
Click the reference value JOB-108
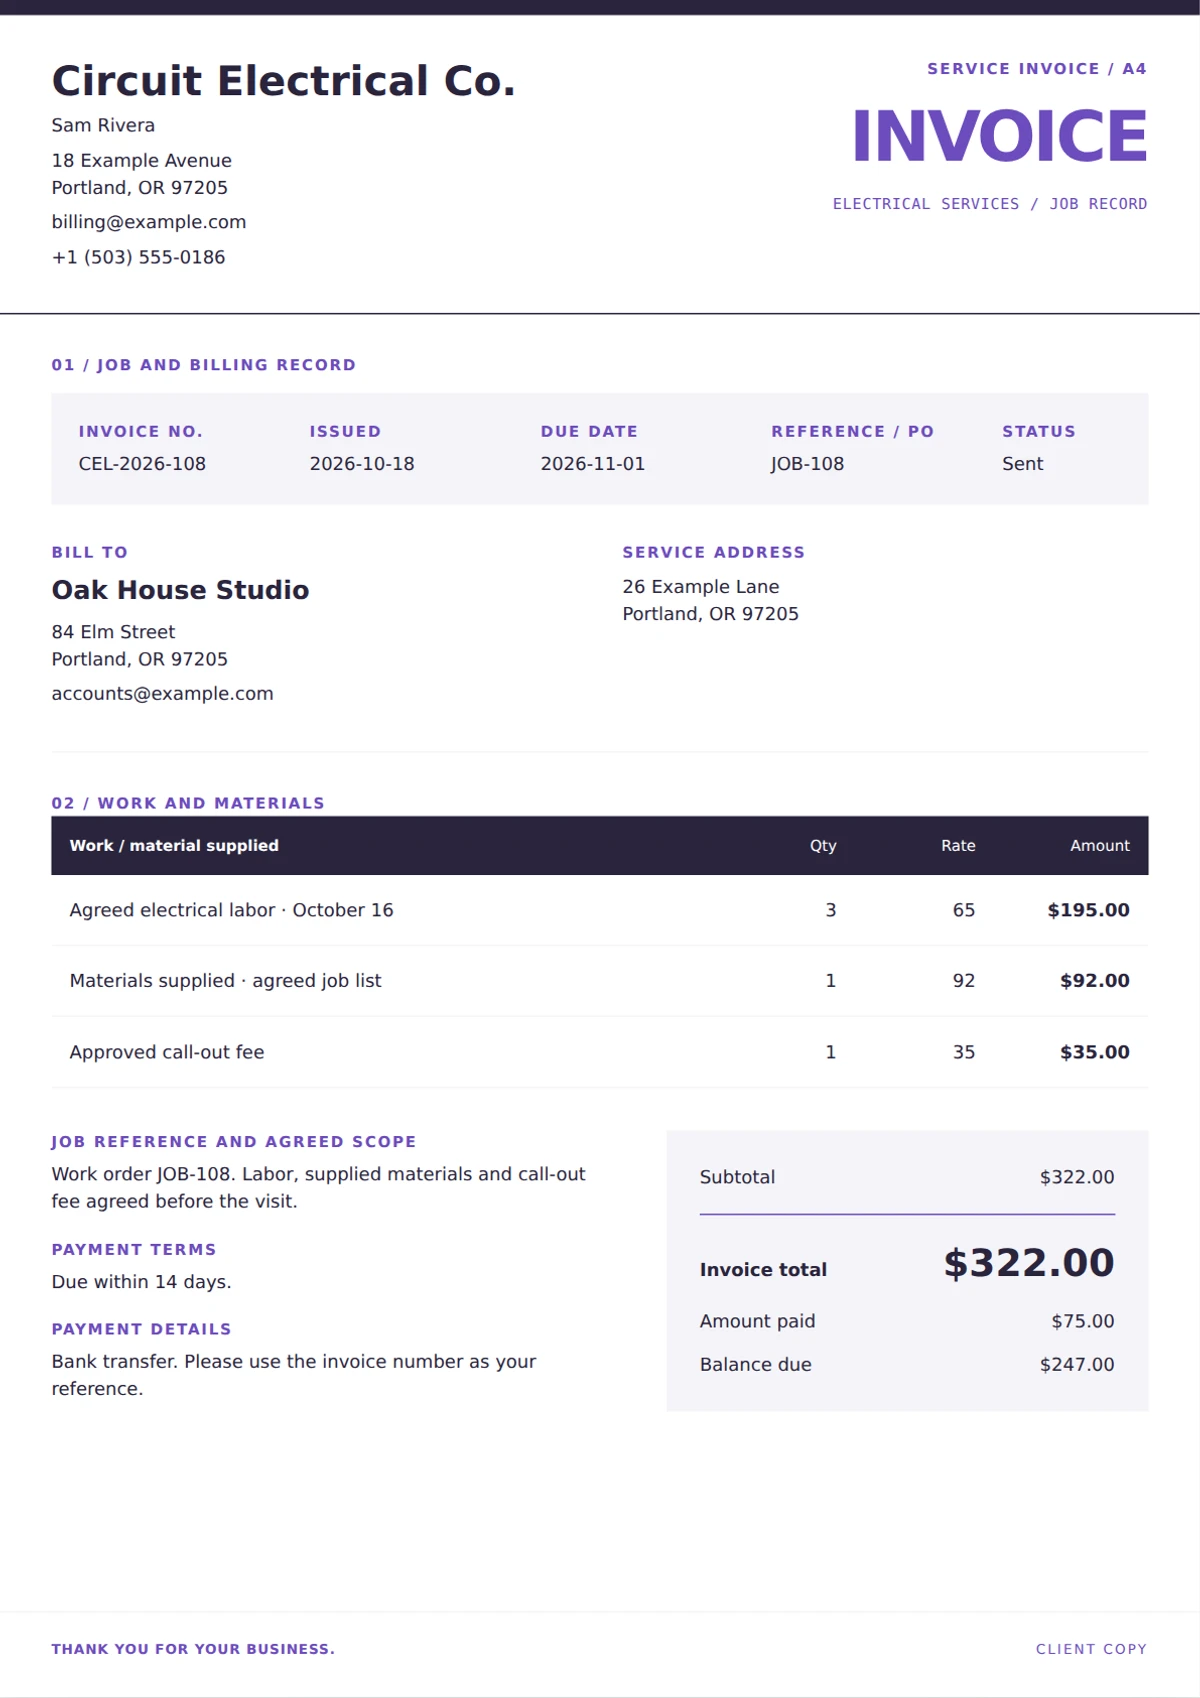[807, 464]
